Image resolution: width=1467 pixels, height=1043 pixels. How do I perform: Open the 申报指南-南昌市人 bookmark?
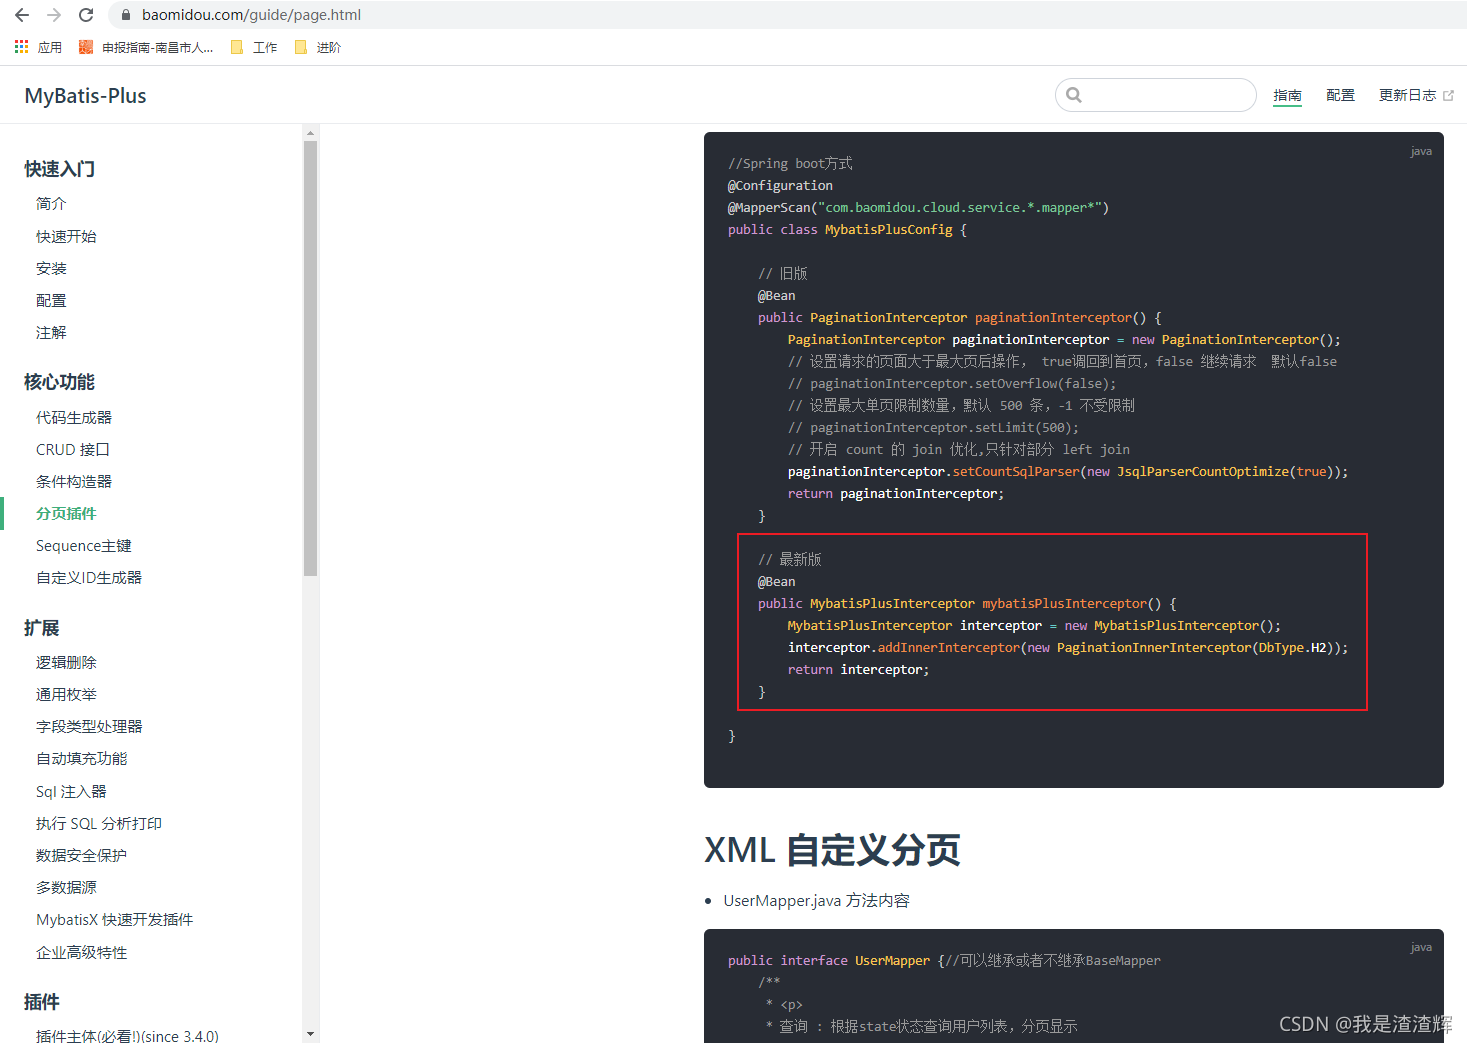click(146, 47)
